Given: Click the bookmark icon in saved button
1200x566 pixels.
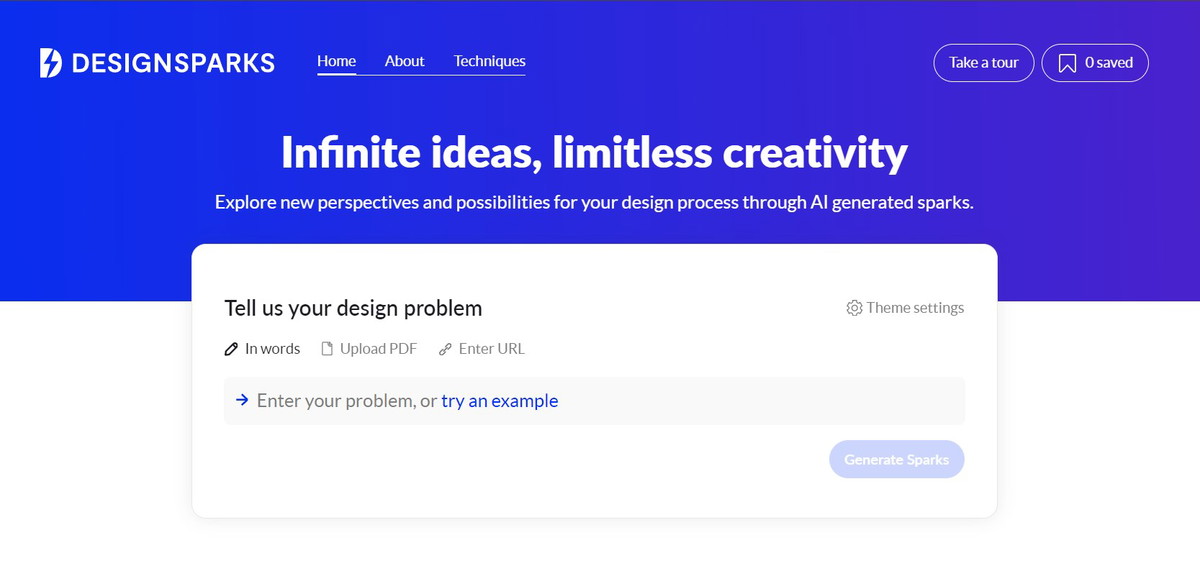Looking at the screenshot, I should [1067, 63].
